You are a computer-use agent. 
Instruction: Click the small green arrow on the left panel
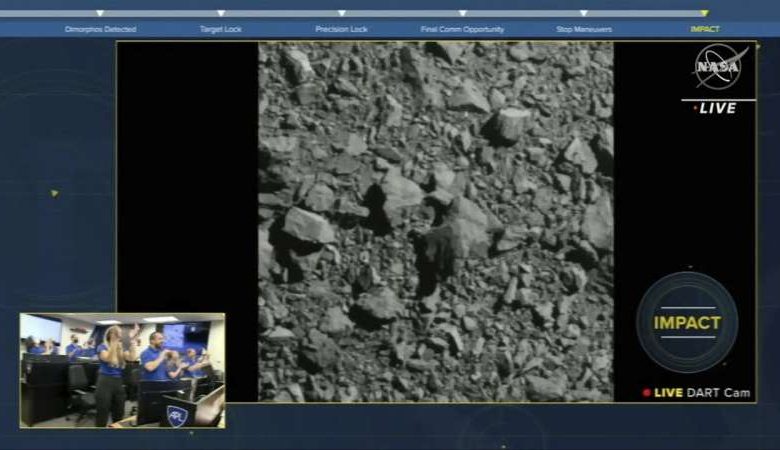pos(54,193)
